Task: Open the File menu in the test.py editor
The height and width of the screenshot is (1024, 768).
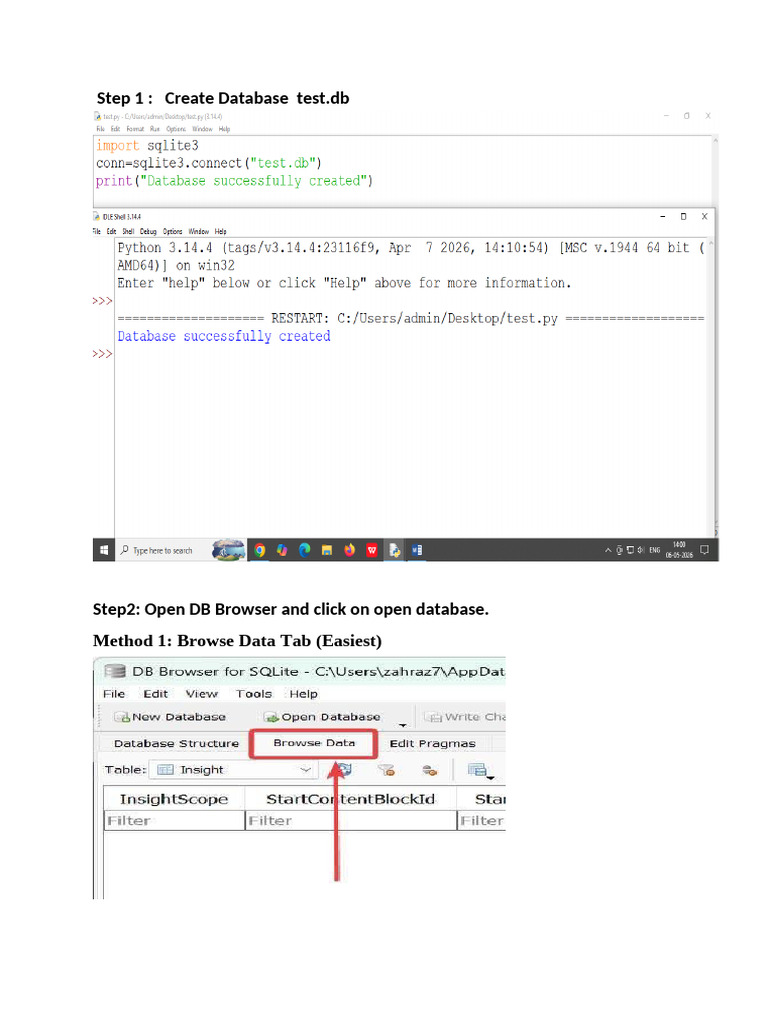Action: pyautogui.click(x=100, y=129)
